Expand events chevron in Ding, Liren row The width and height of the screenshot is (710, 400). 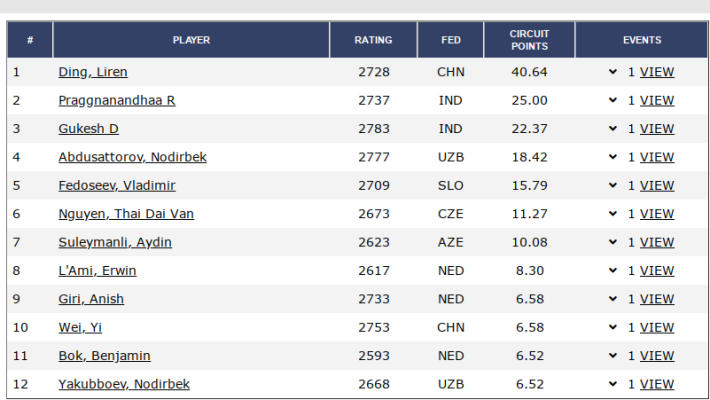(x=612, y=72)
